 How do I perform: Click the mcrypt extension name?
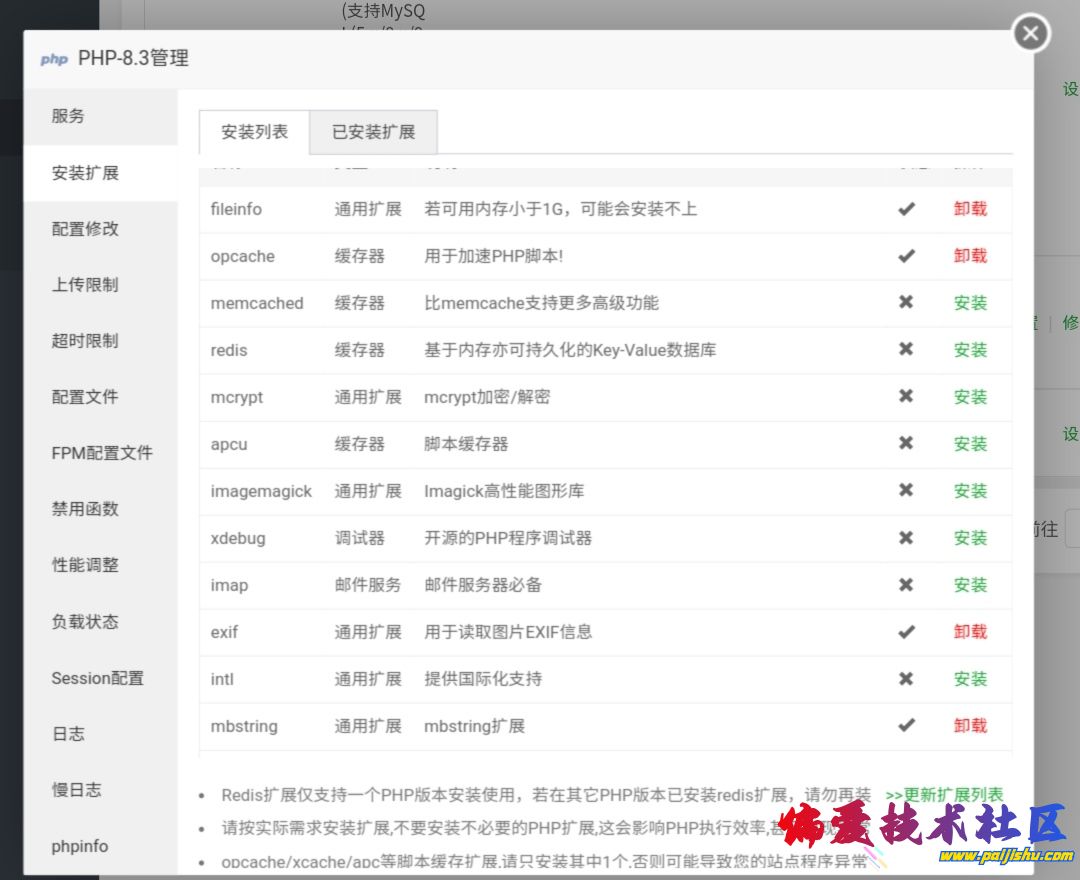237,397
